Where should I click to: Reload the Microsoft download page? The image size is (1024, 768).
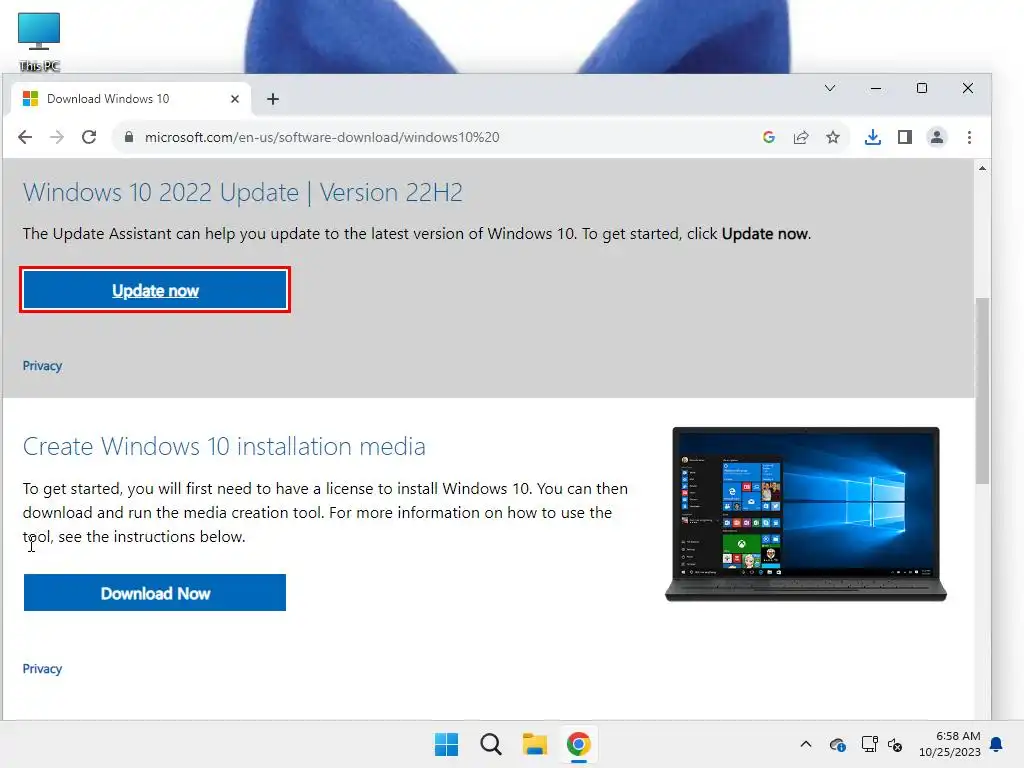click(x=89, y=137)
